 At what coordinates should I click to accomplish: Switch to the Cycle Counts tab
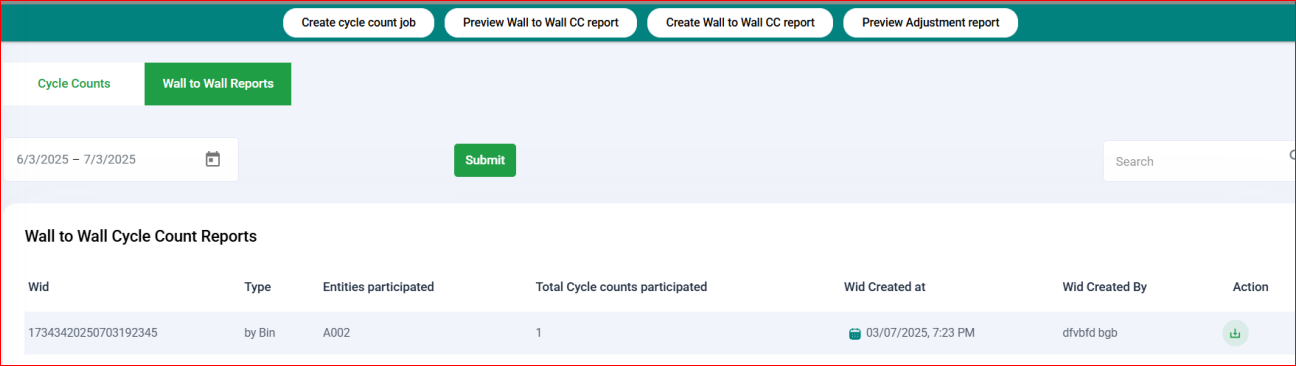[74, 84]
